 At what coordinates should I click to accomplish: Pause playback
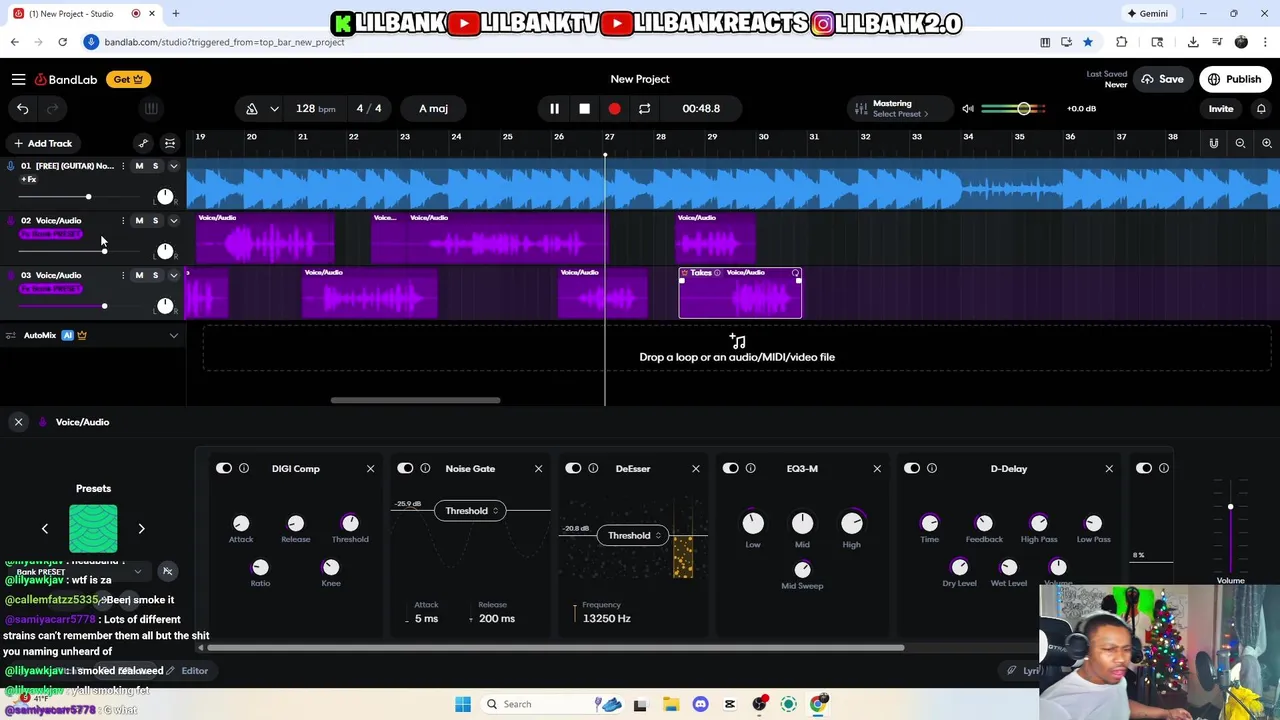coord(554,108)
